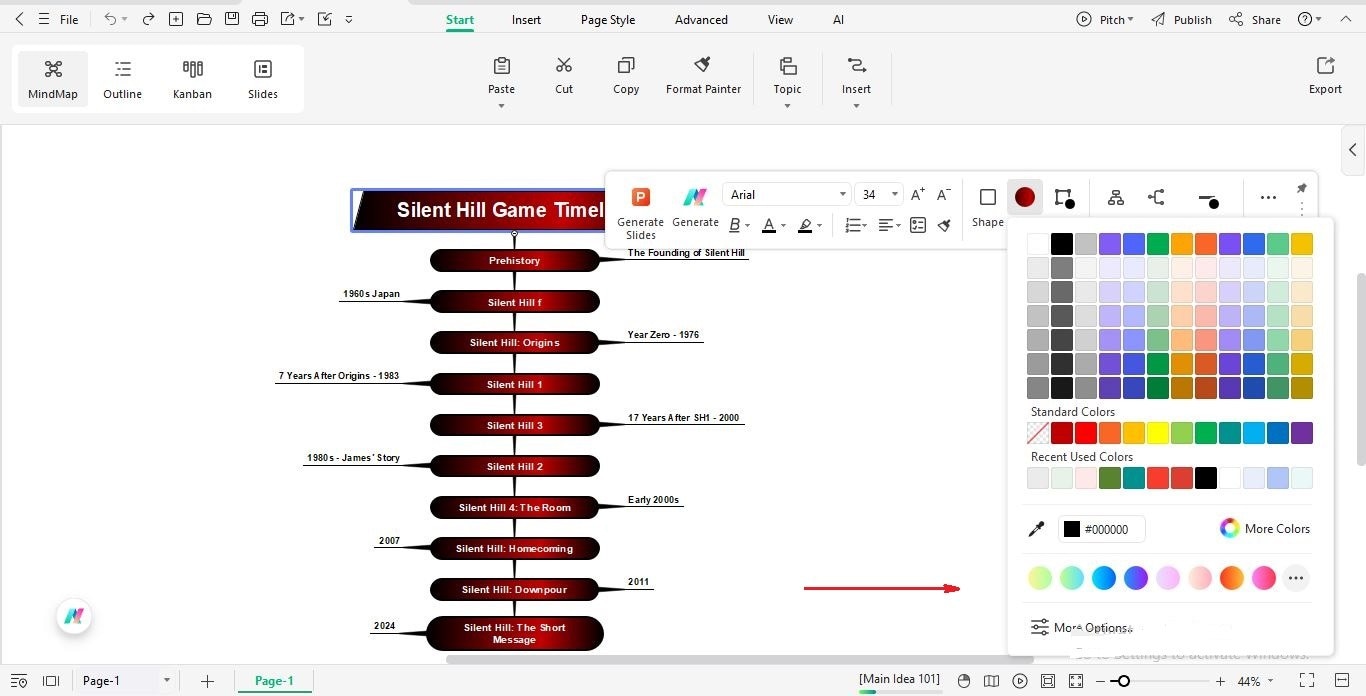Pin the floating toolbar
Image resolution: width=1366 pixels, height=696 pixels.
(x=1301, y=188)
